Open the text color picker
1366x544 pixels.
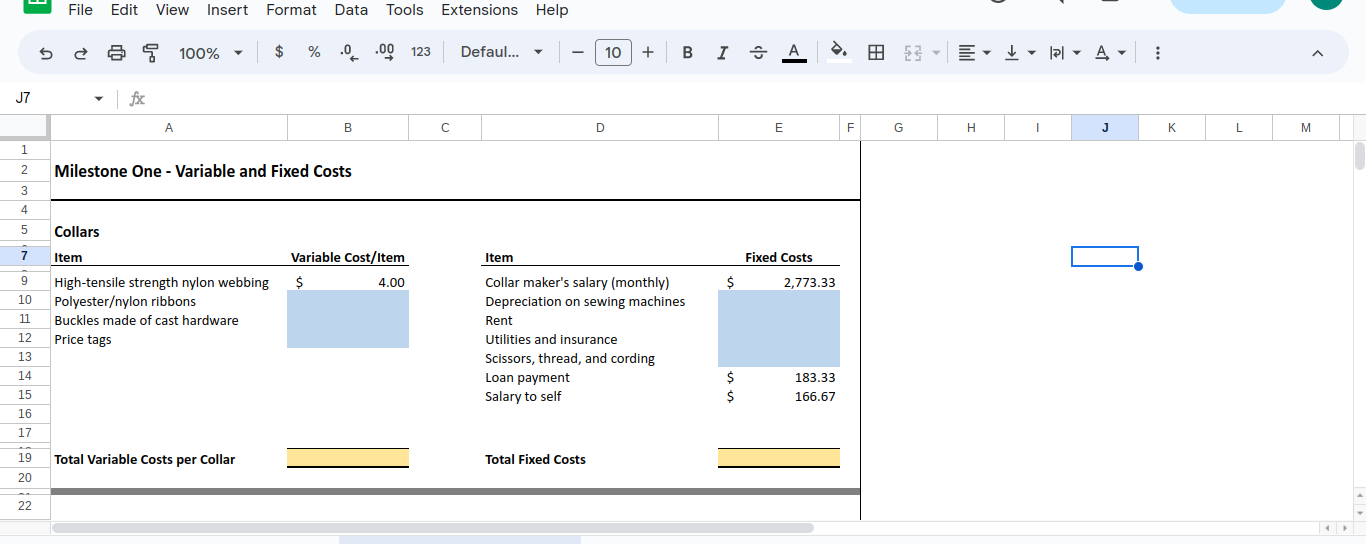tap(794, 52)
